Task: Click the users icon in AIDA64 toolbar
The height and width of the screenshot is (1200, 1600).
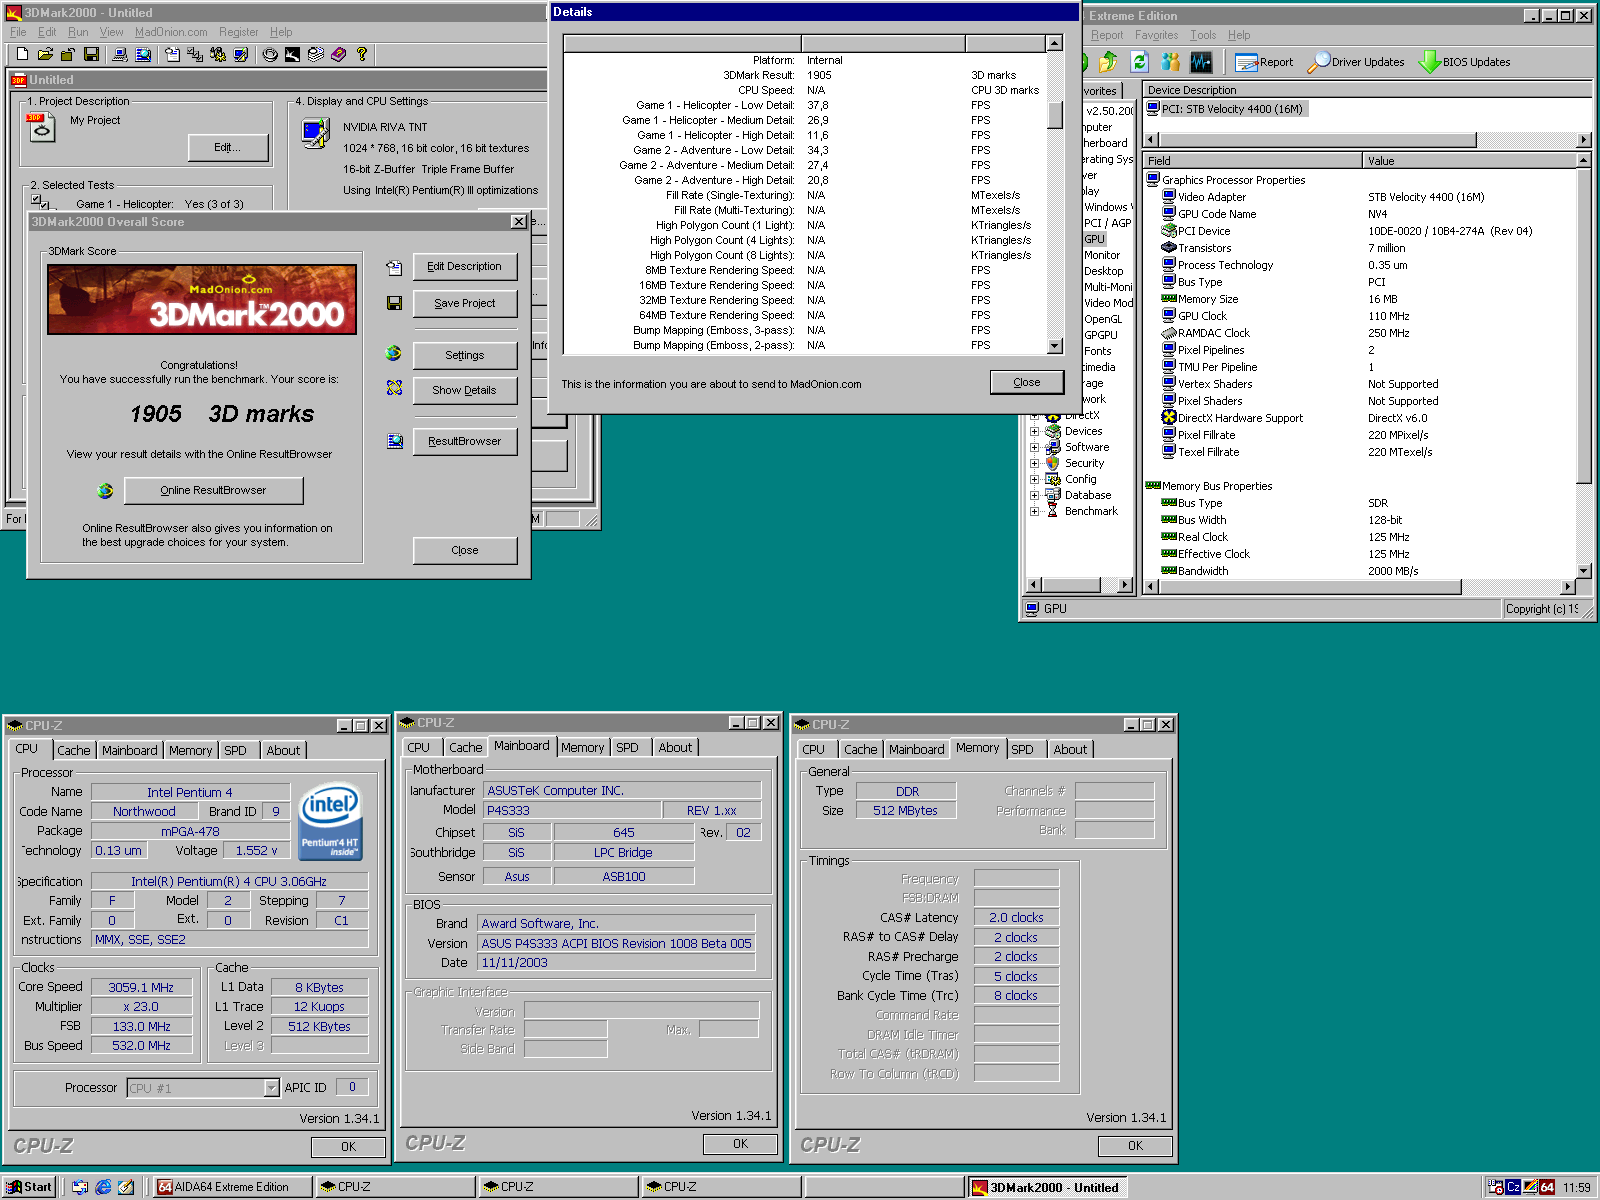Action: pyautogui.click(x=1170, y=62)
